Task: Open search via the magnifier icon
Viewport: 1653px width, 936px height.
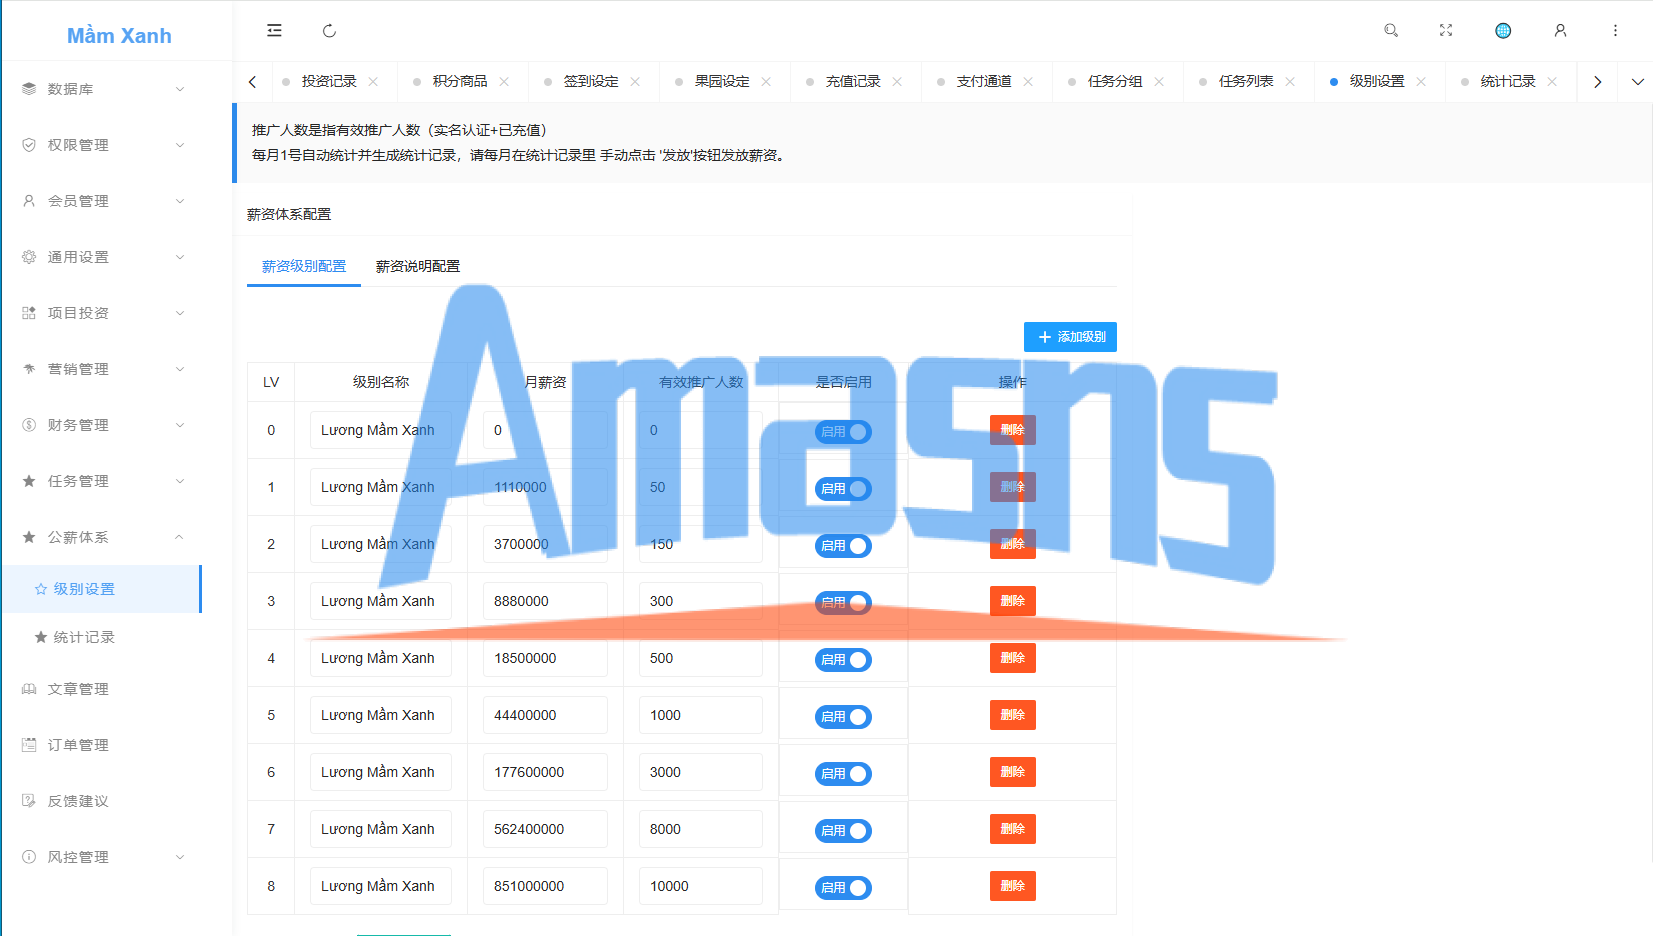Action: click(1391, 30)
